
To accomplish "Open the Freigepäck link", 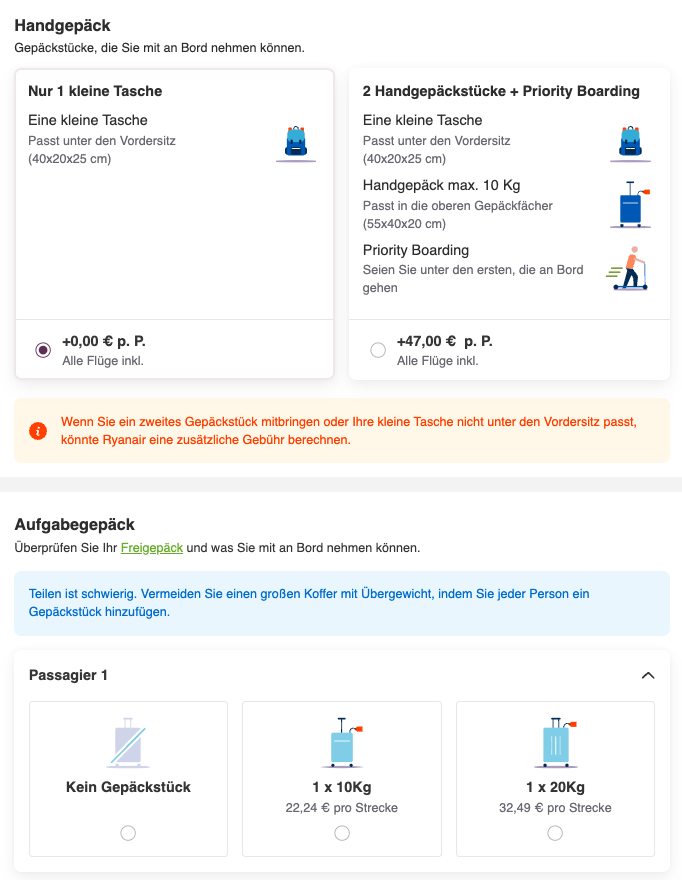I will tap(152, 548).
